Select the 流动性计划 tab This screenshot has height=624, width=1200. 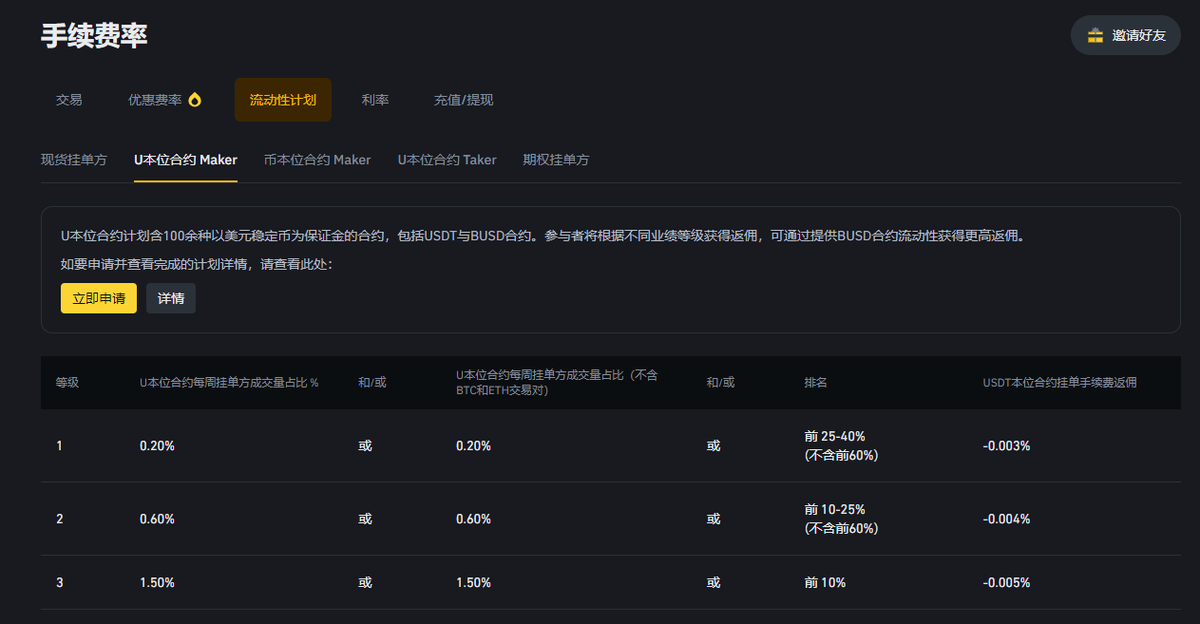283,100
